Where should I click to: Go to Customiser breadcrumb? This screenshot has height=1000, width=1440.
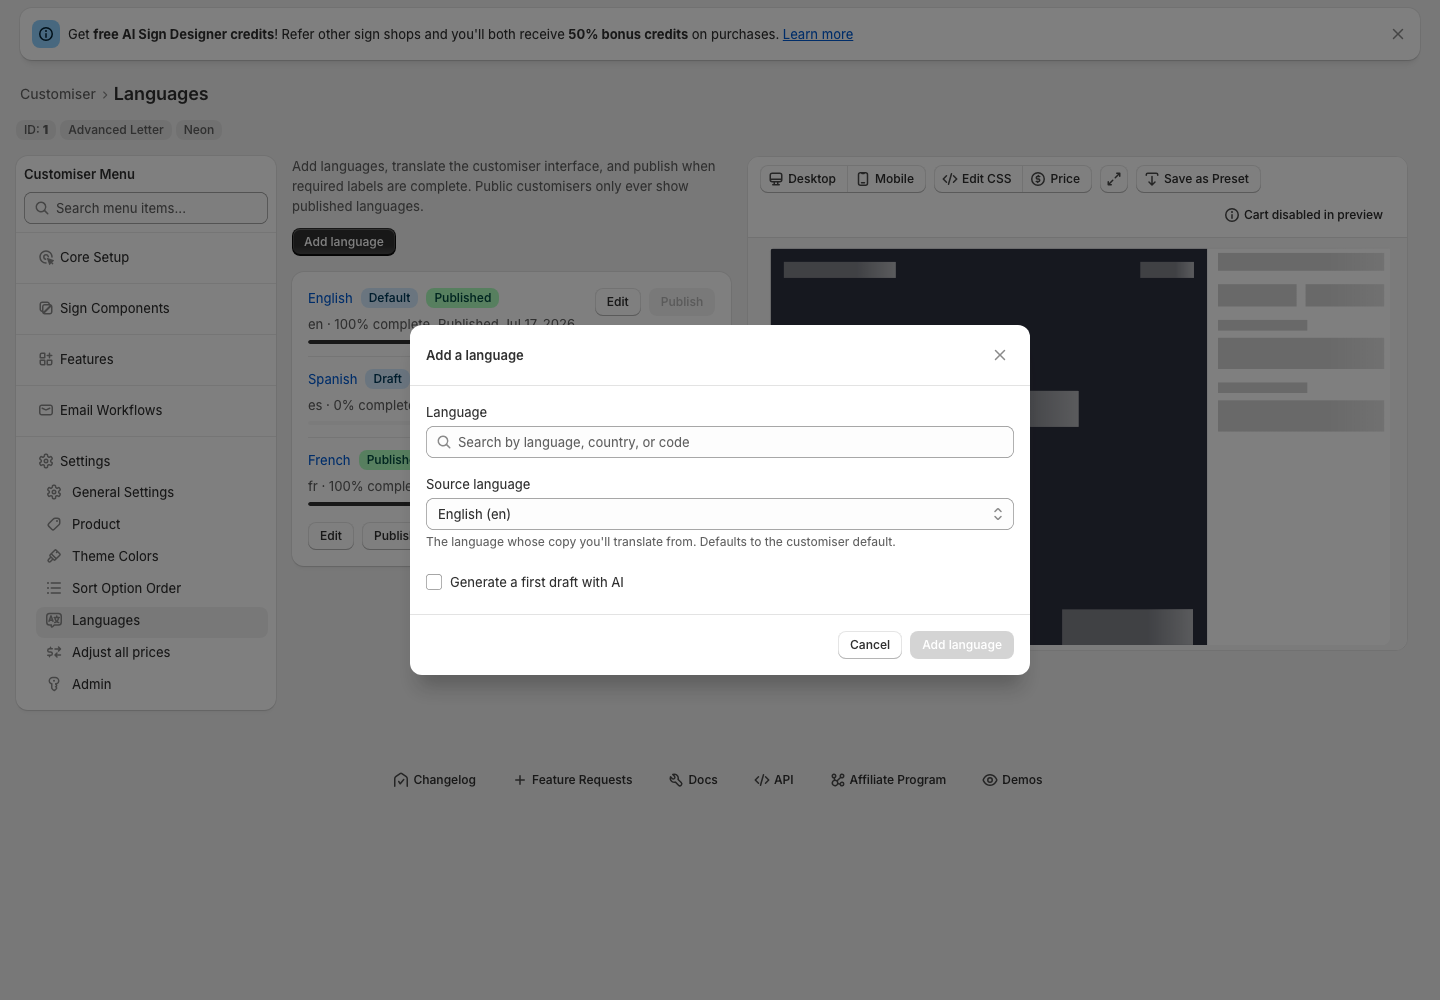(x=58, y=94)
